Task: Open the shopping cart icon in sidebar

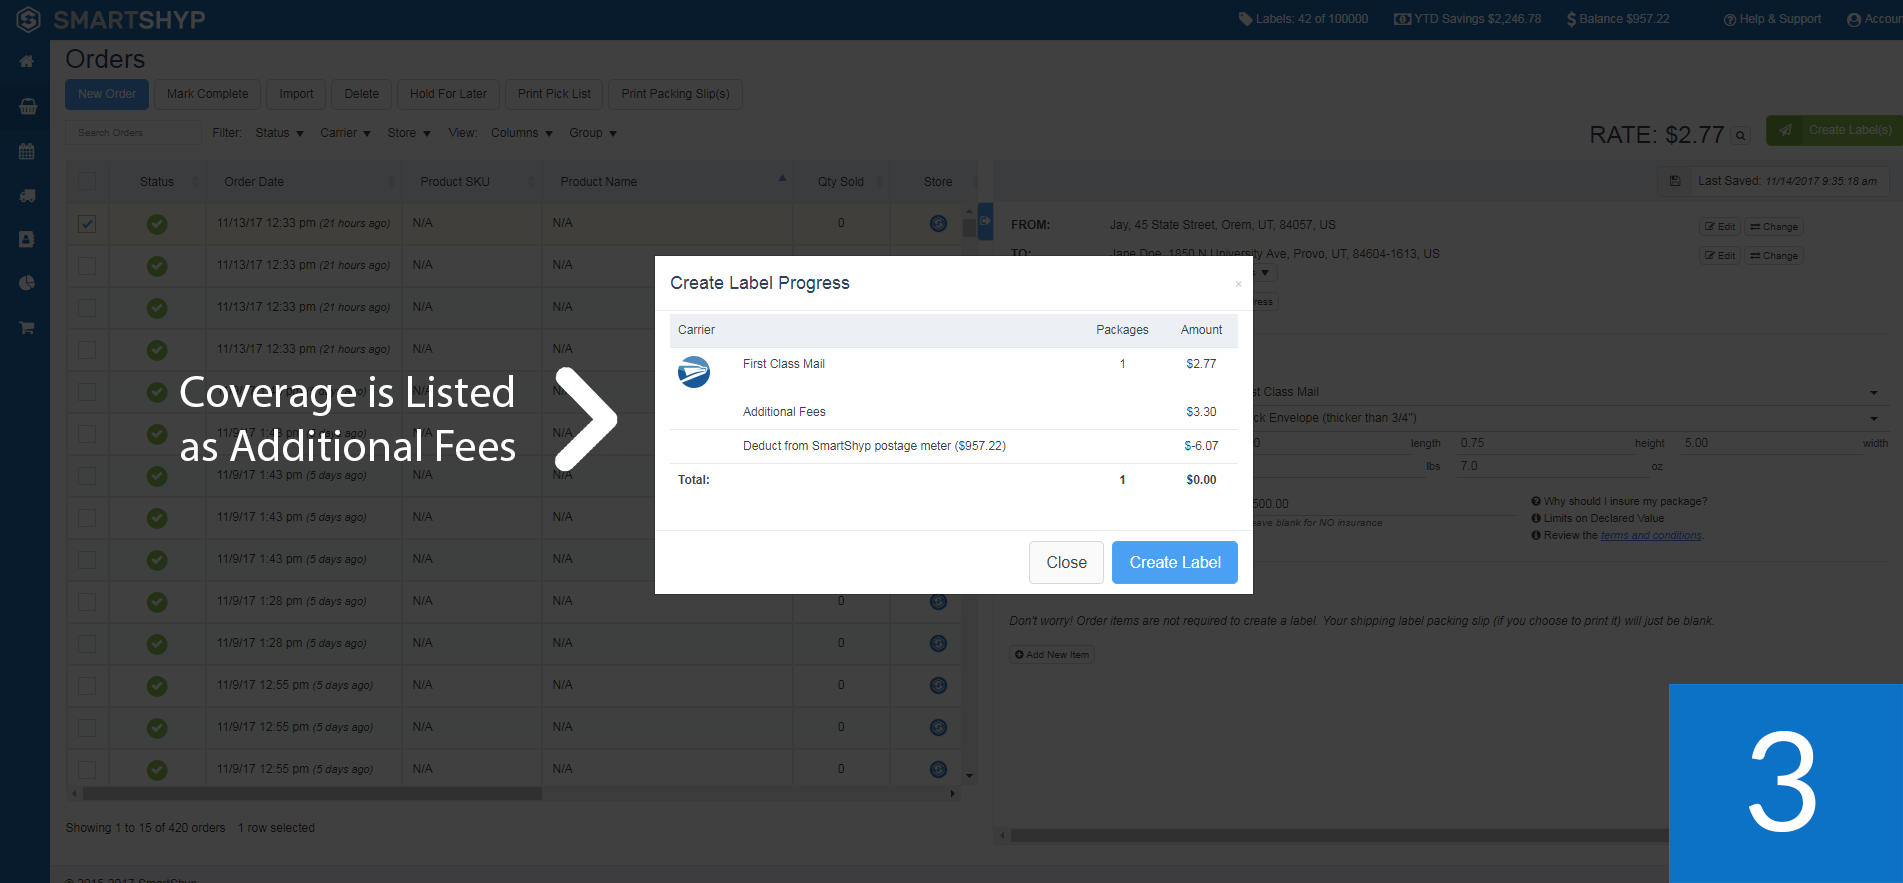Action: click(x=27, y=327)
